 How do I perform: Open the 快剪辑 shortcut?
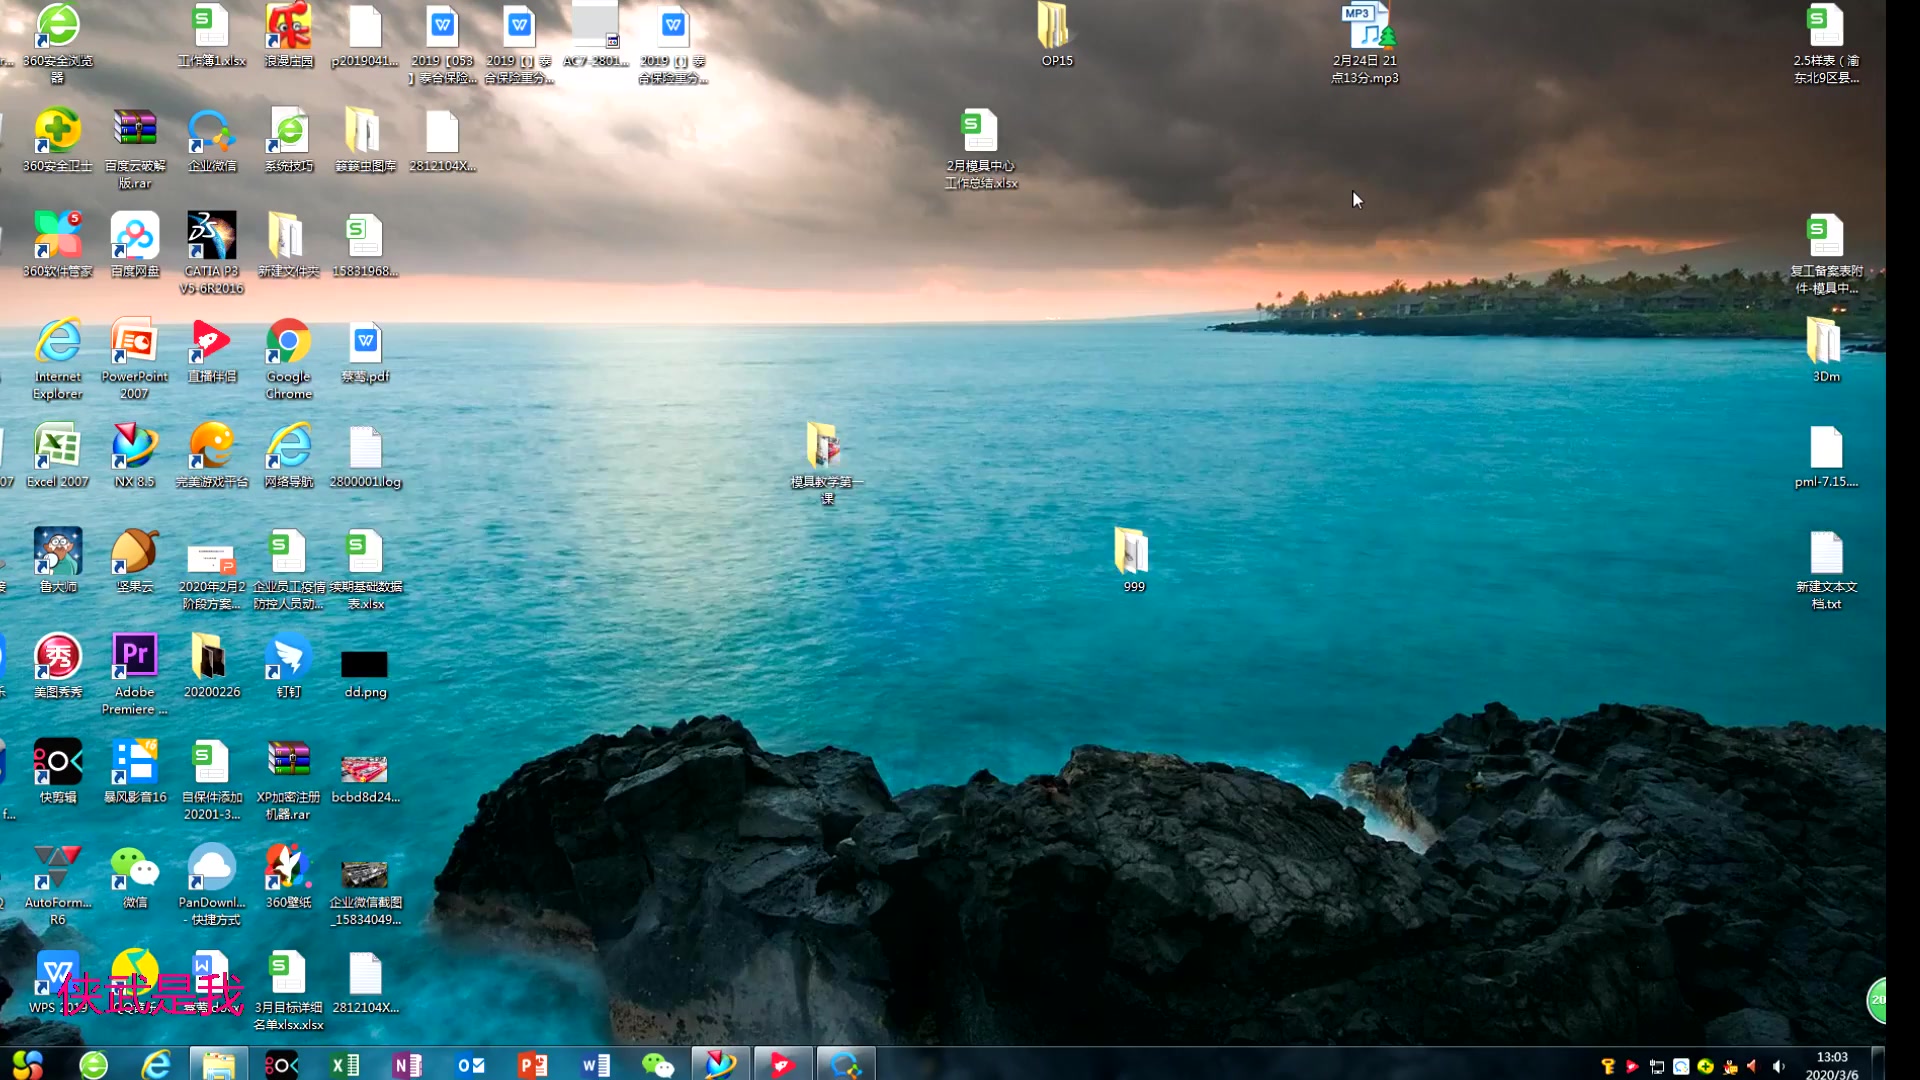point(58,771)
